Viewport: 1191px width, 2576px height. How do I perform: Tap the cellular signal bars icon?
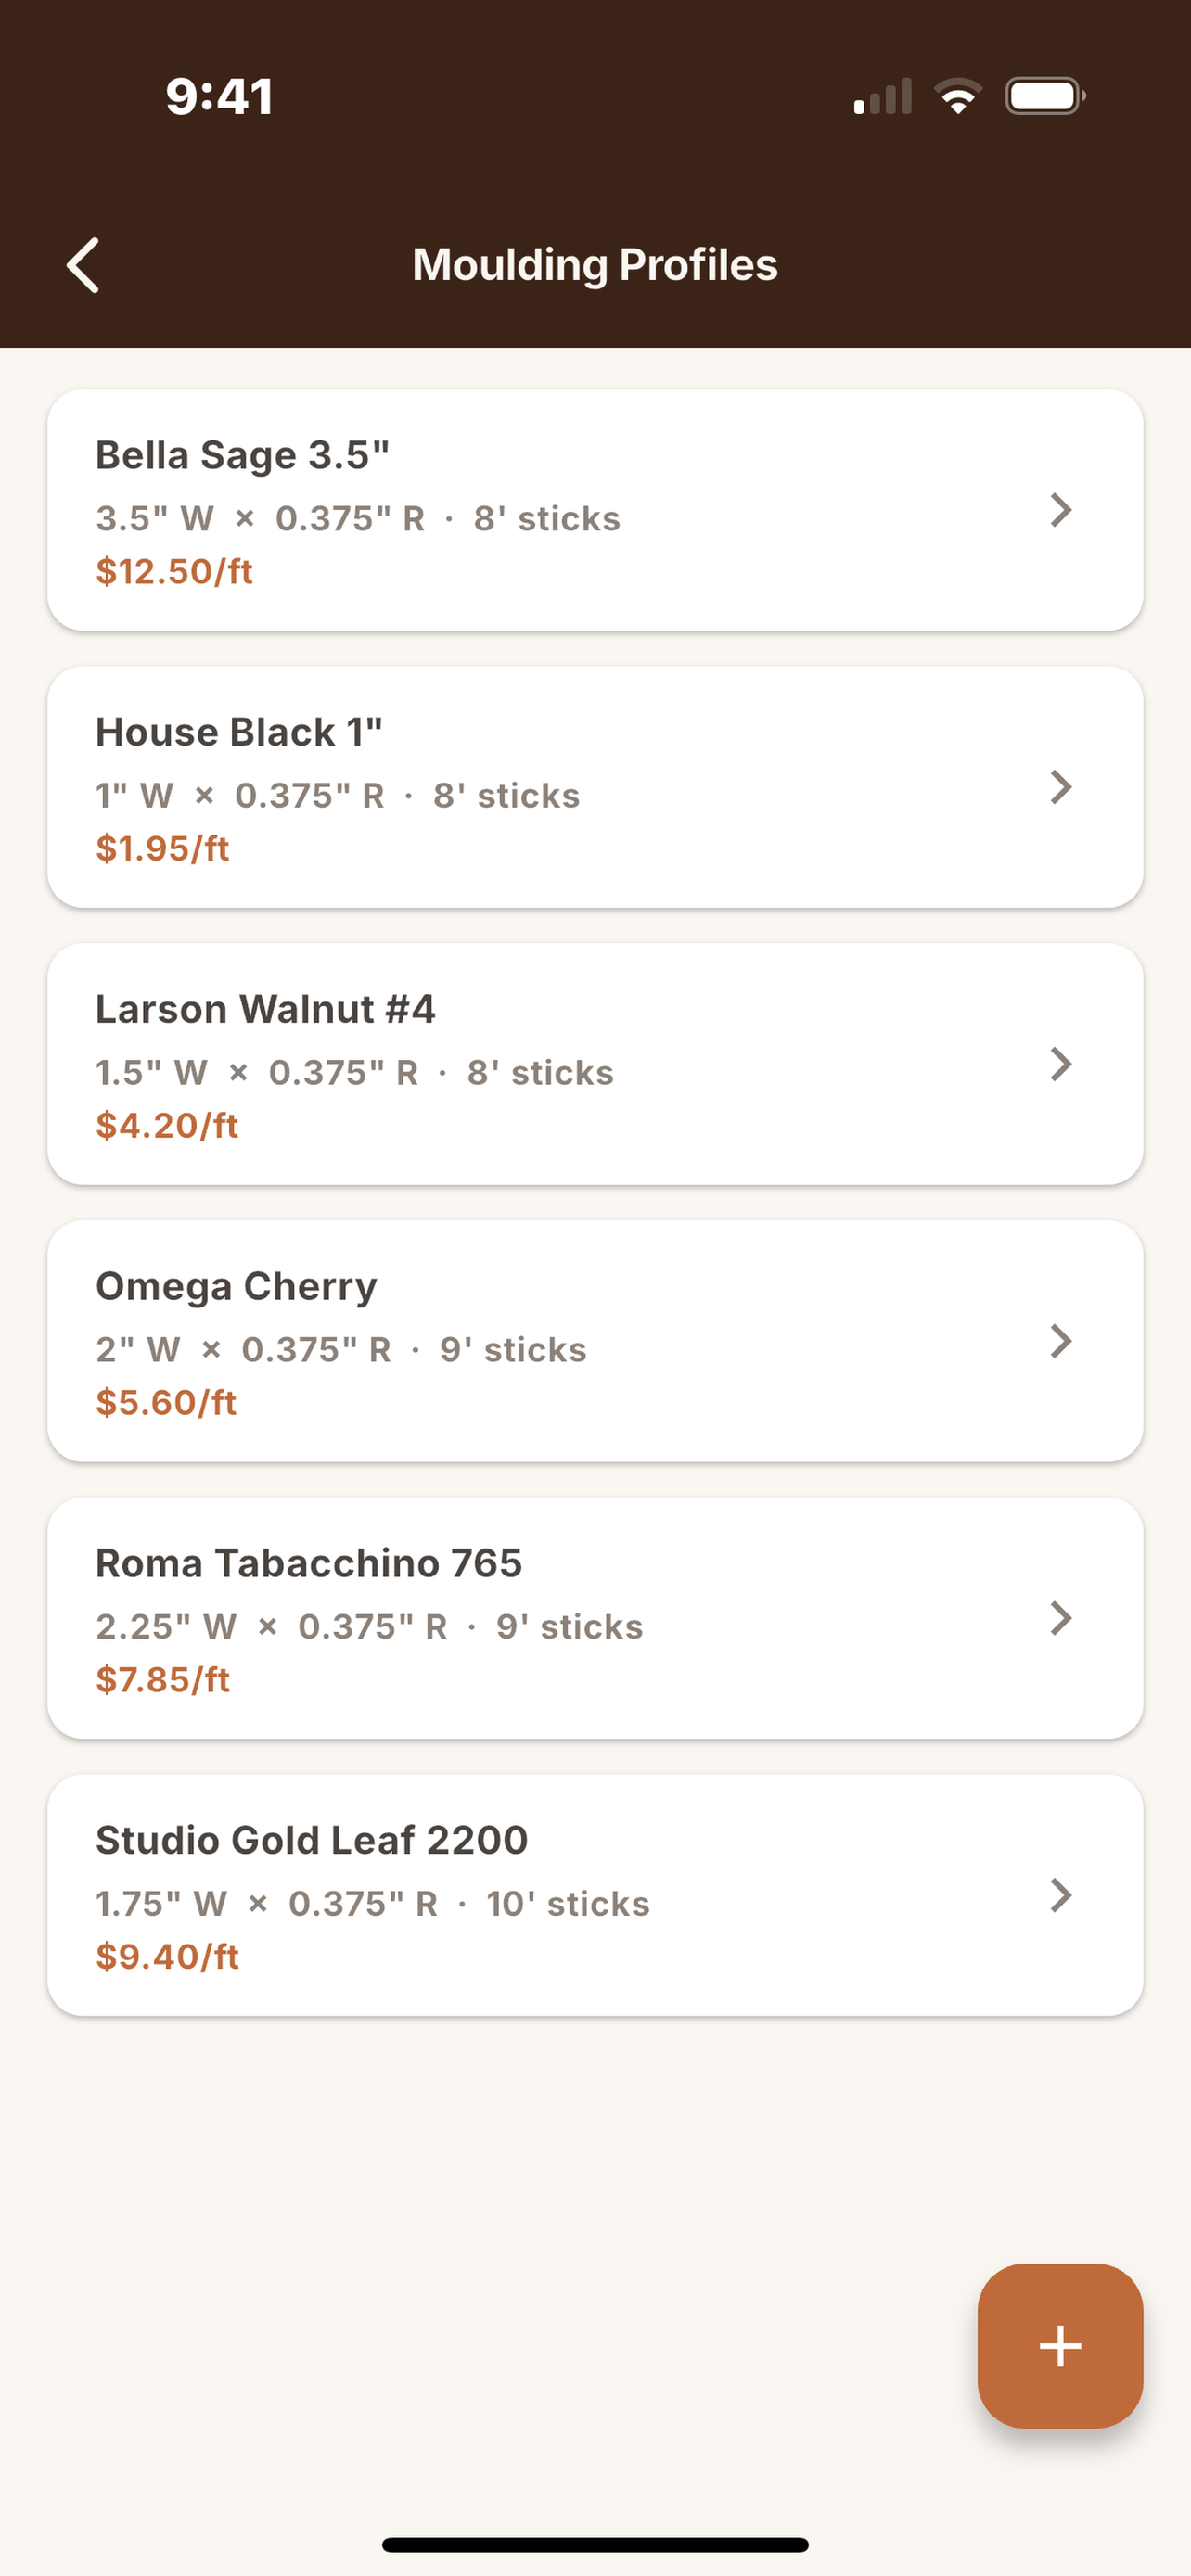(883, 97)
